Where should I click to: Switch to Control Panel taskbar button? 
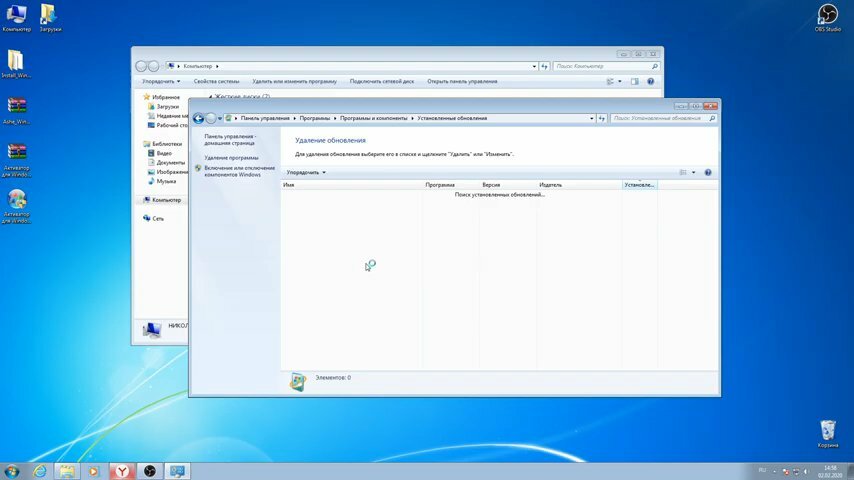(177, 471)
